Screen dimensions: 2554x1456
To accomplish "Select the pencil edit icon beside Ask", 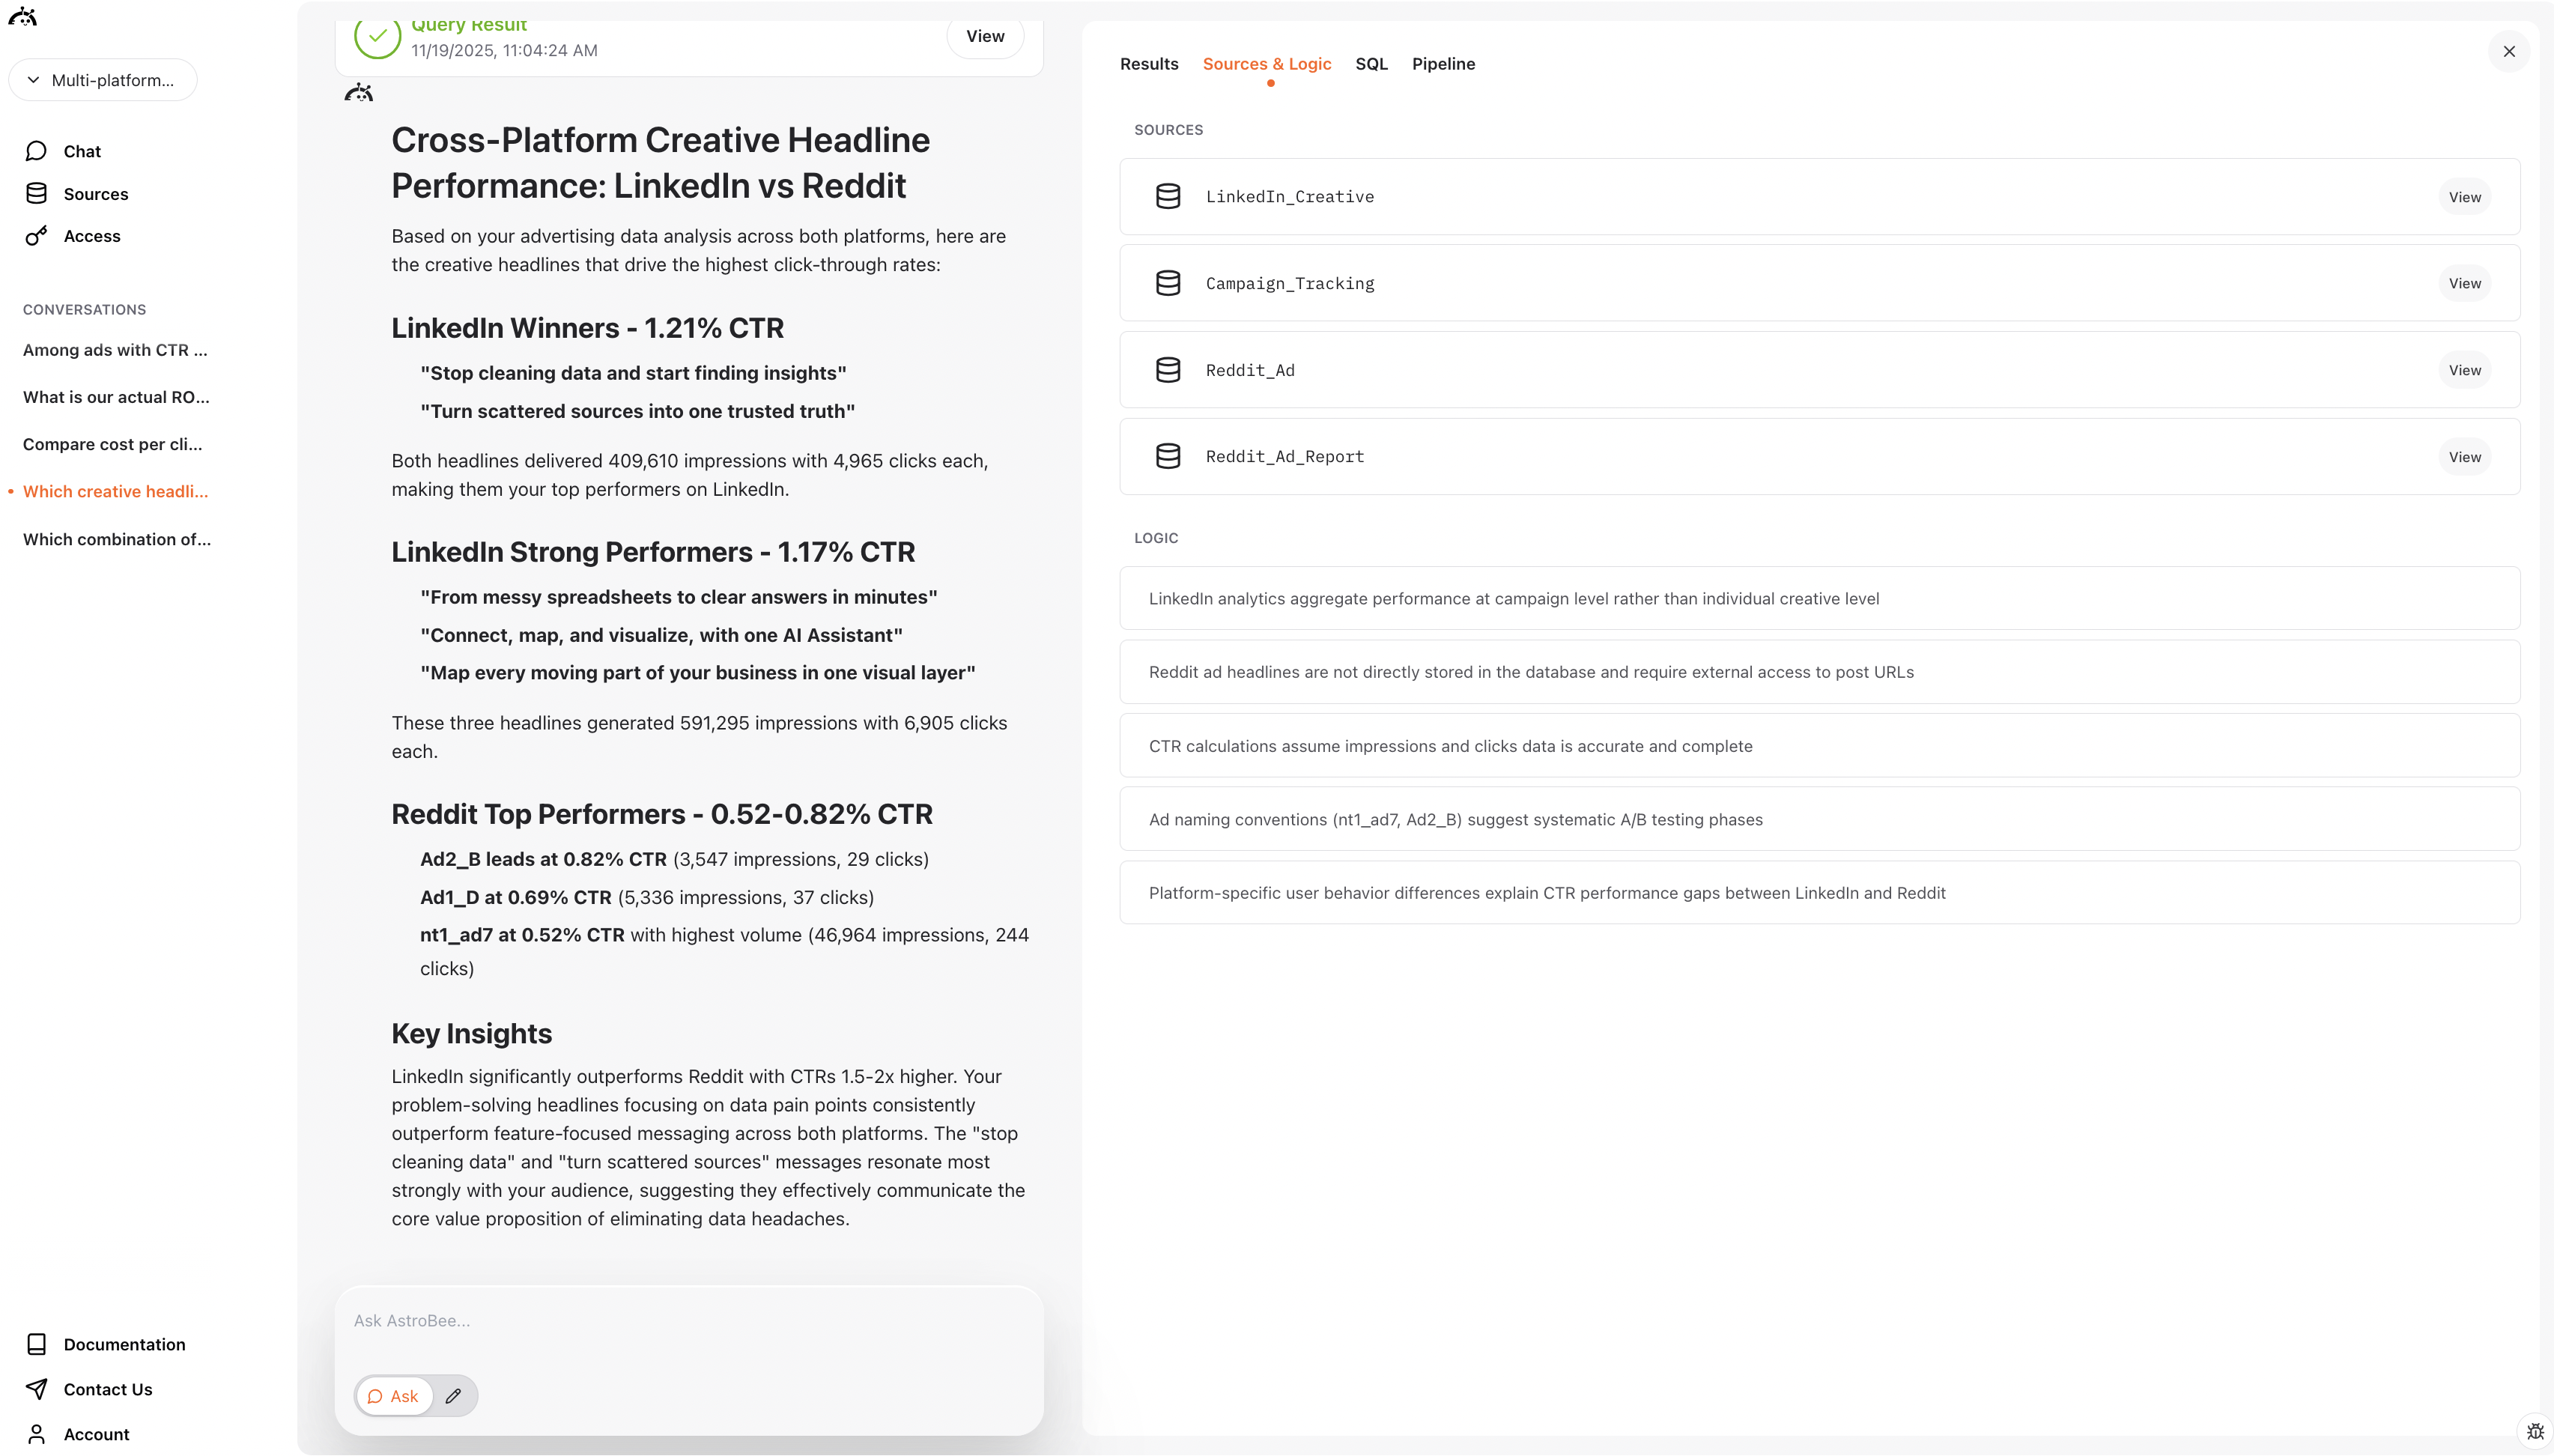I will 453,1395.
